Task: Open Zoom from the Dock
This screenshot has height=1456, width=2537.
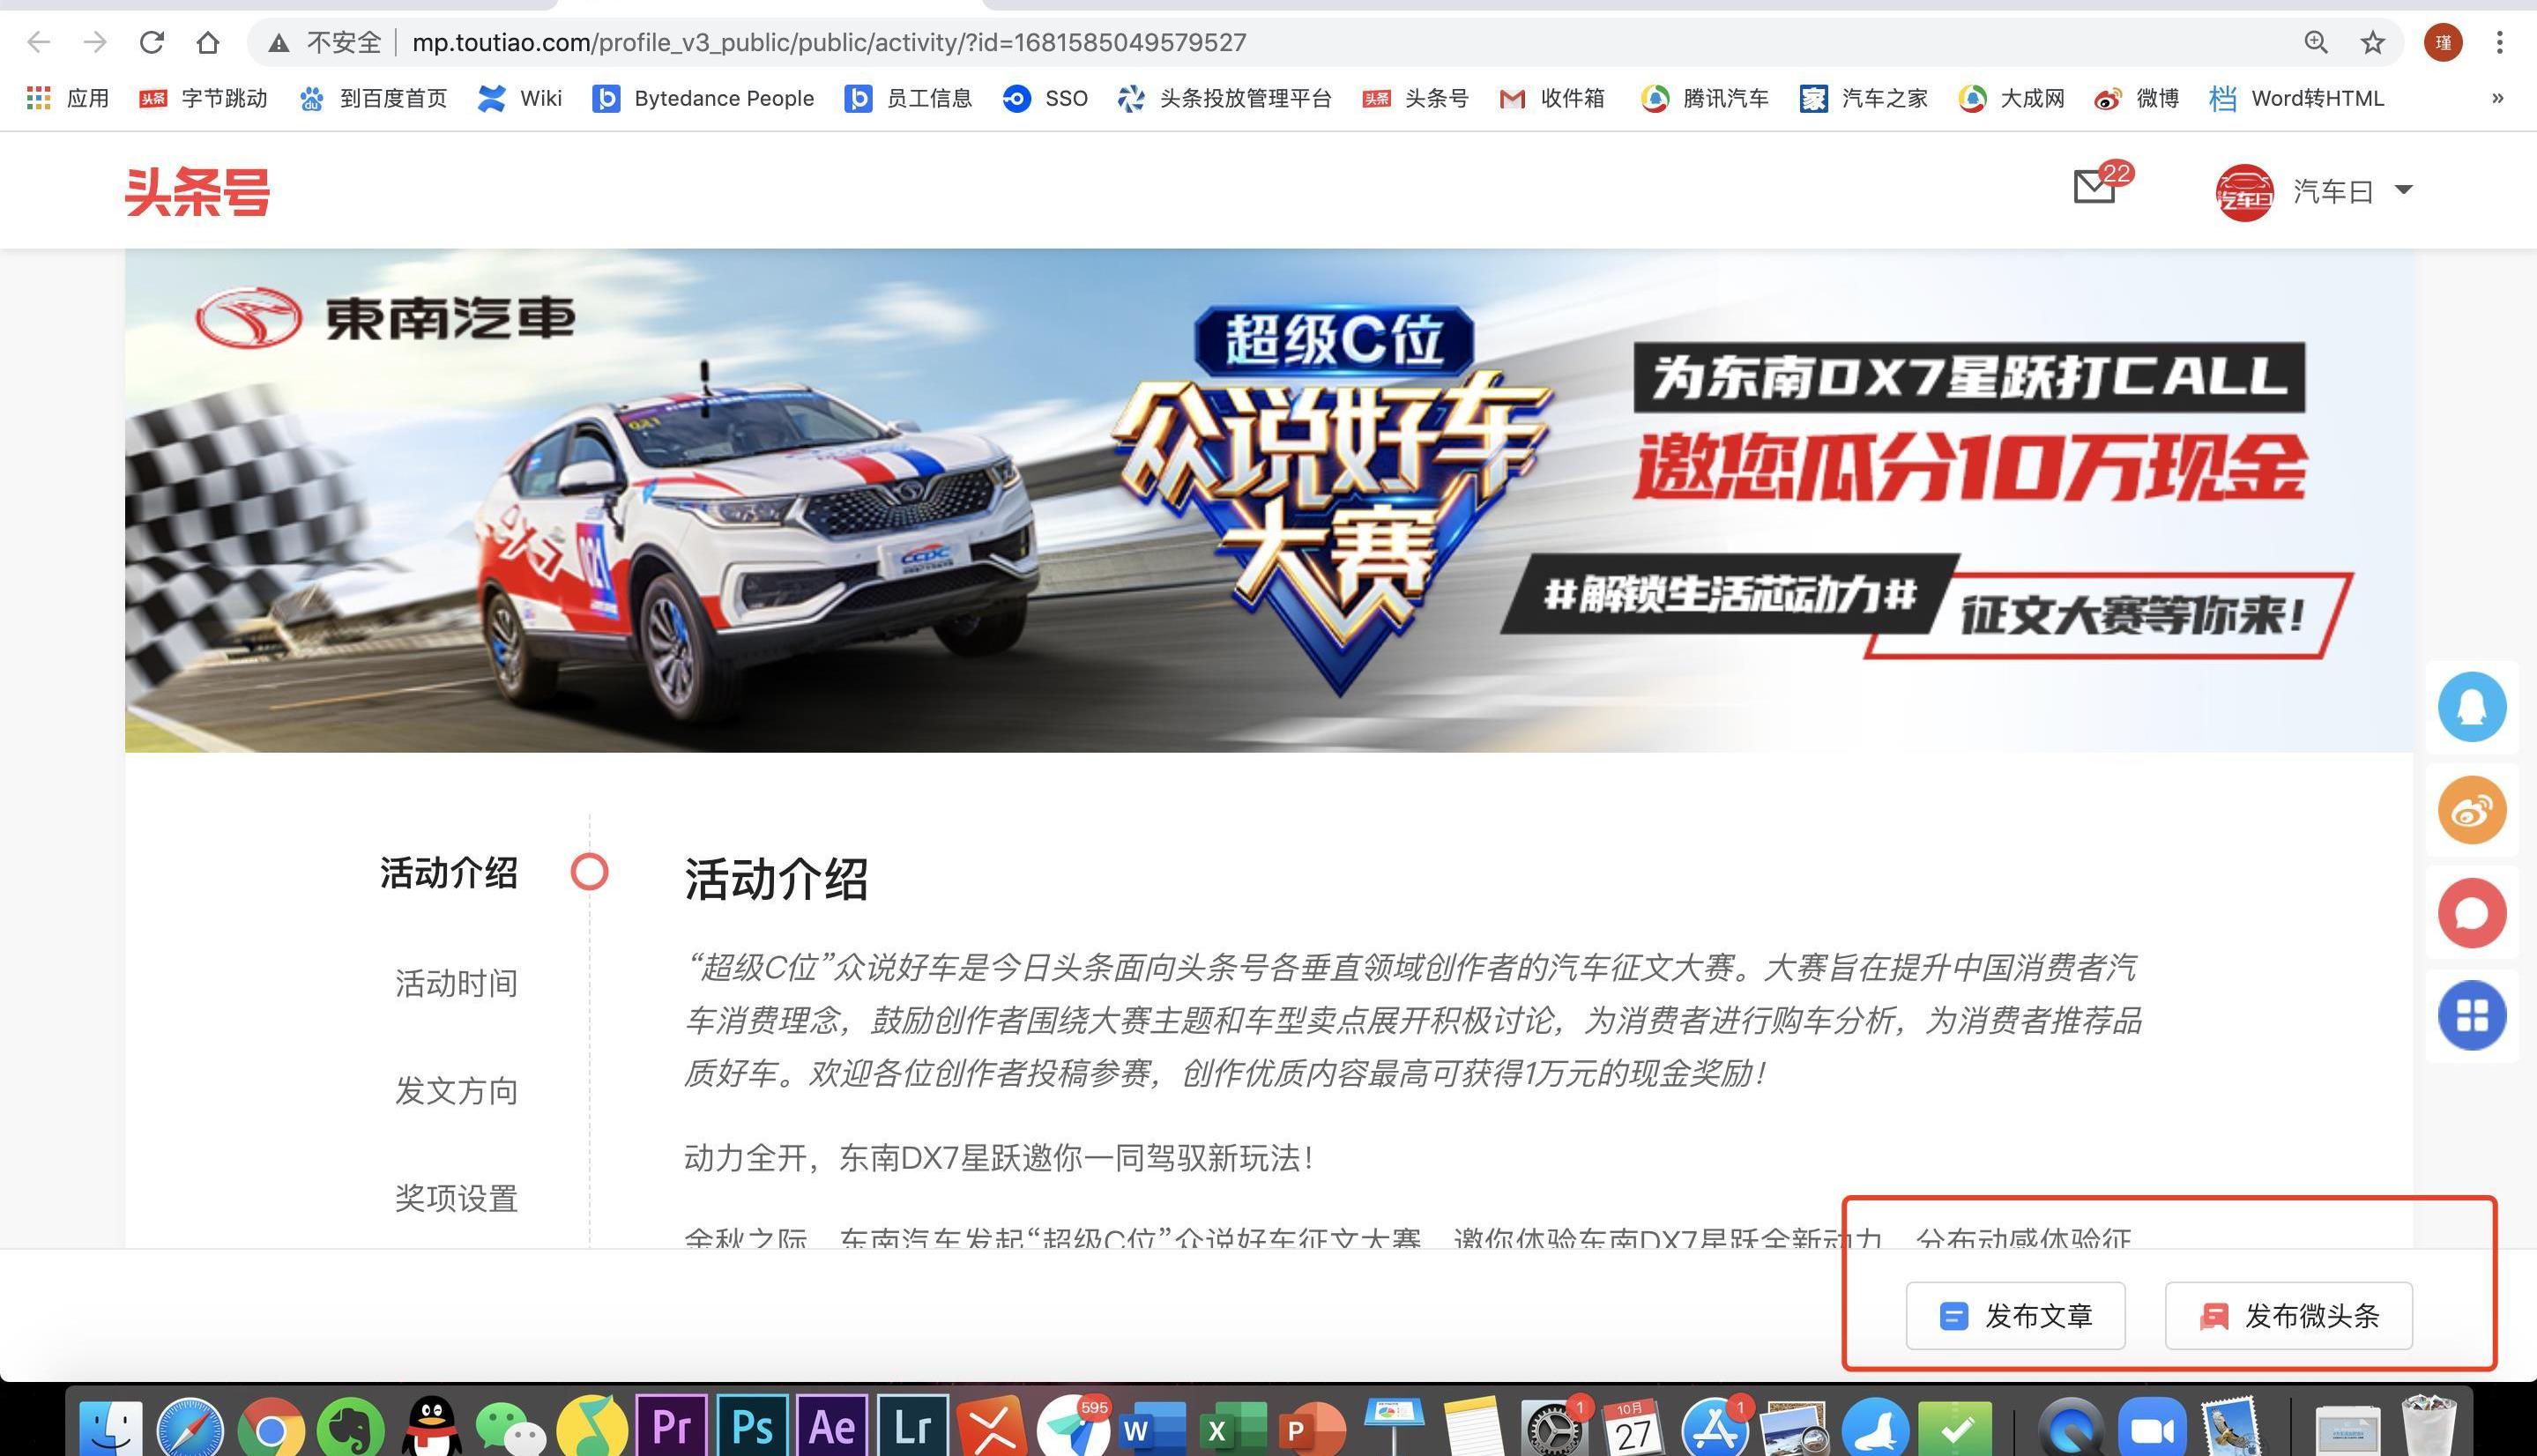Action: [2151, 1428]
